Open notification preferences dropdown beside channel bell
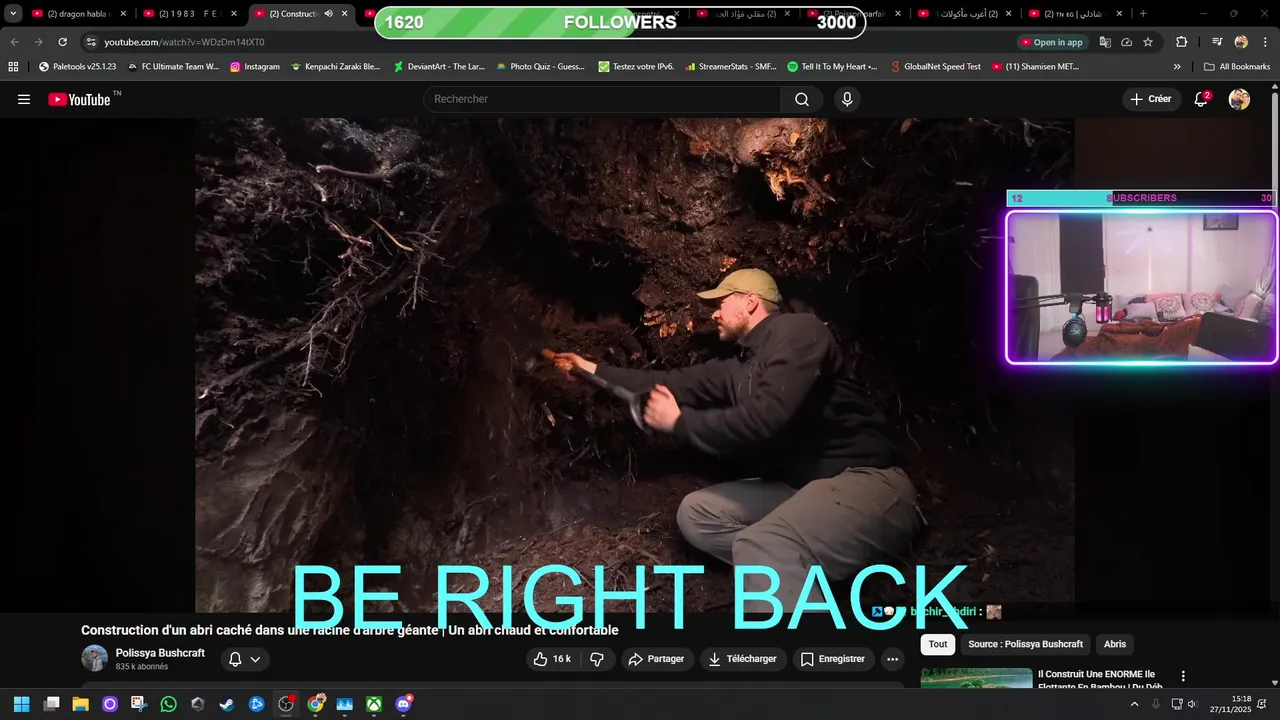The image size is (1280, 720). point(255,659)
